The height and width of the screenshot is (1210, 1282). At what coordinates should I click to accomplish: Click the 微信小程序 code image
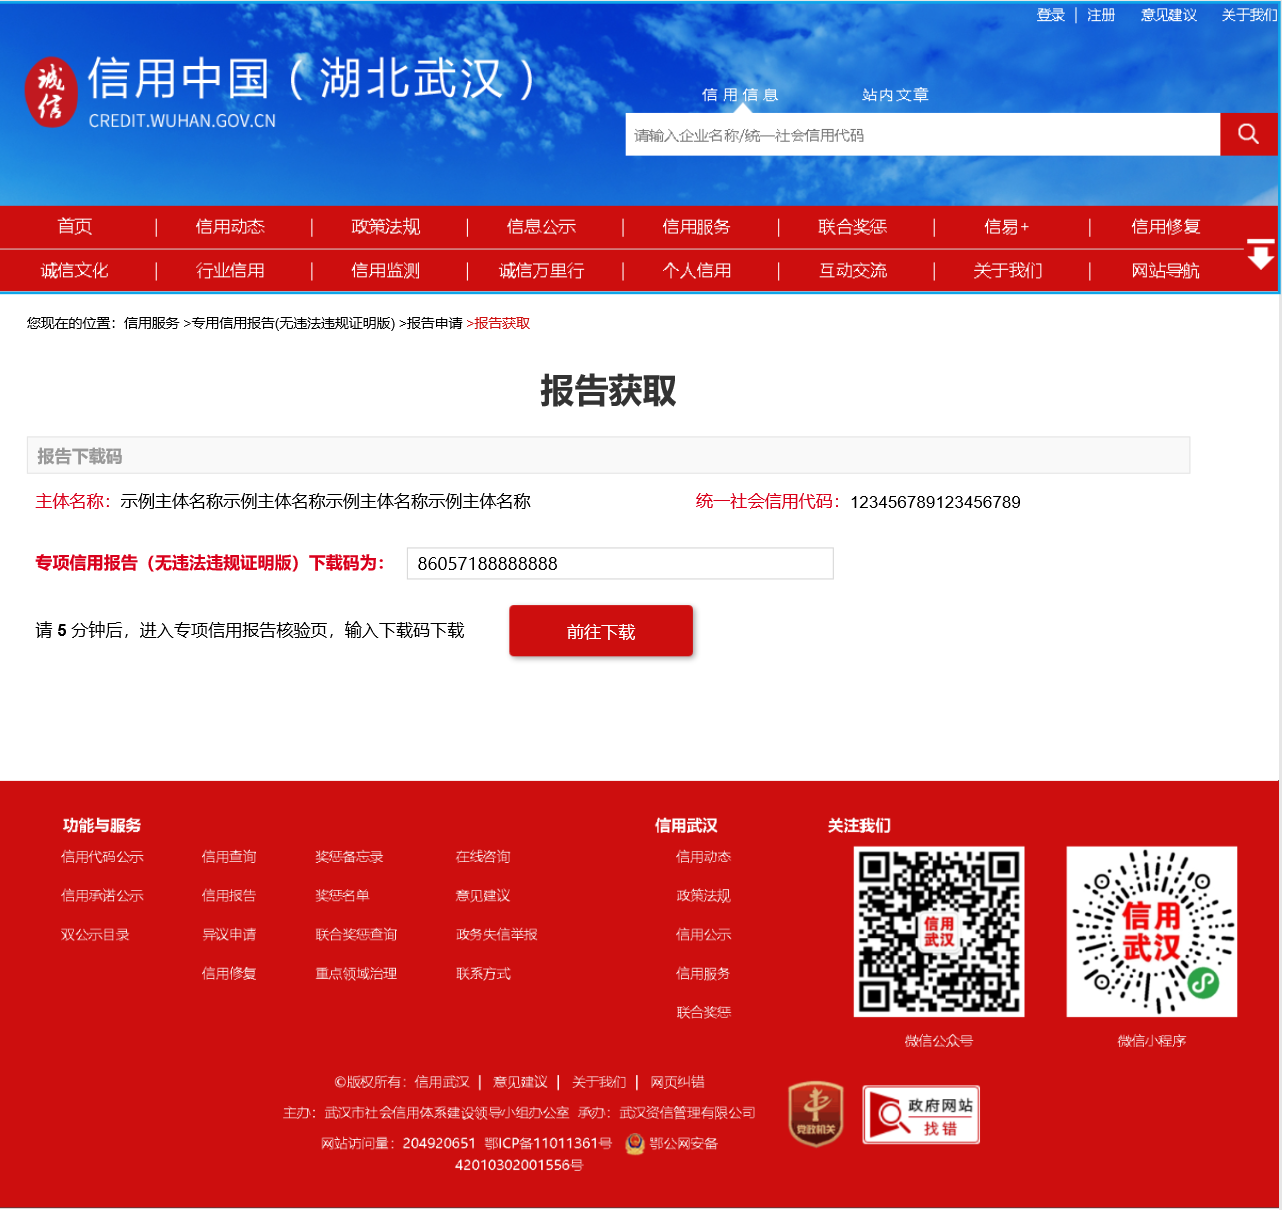point(1151,932)
